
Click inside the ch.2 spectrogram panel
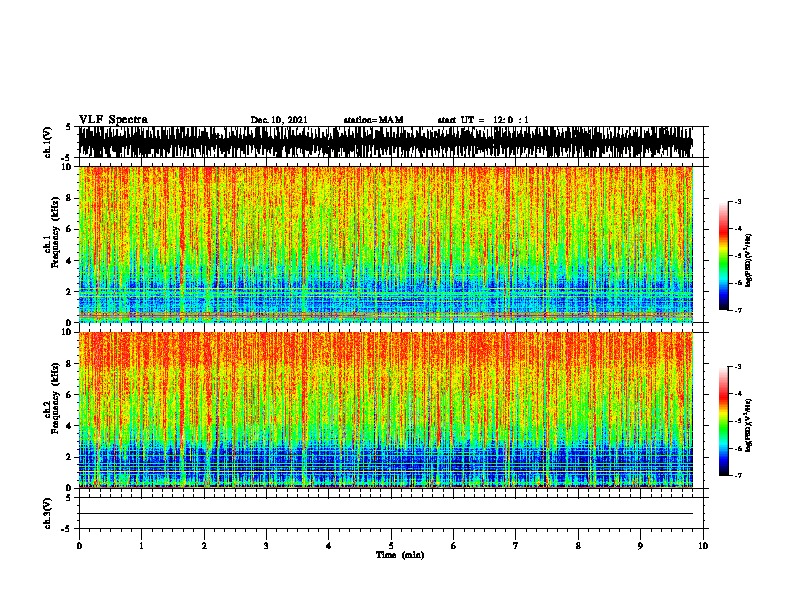click(x=386, y=410)
